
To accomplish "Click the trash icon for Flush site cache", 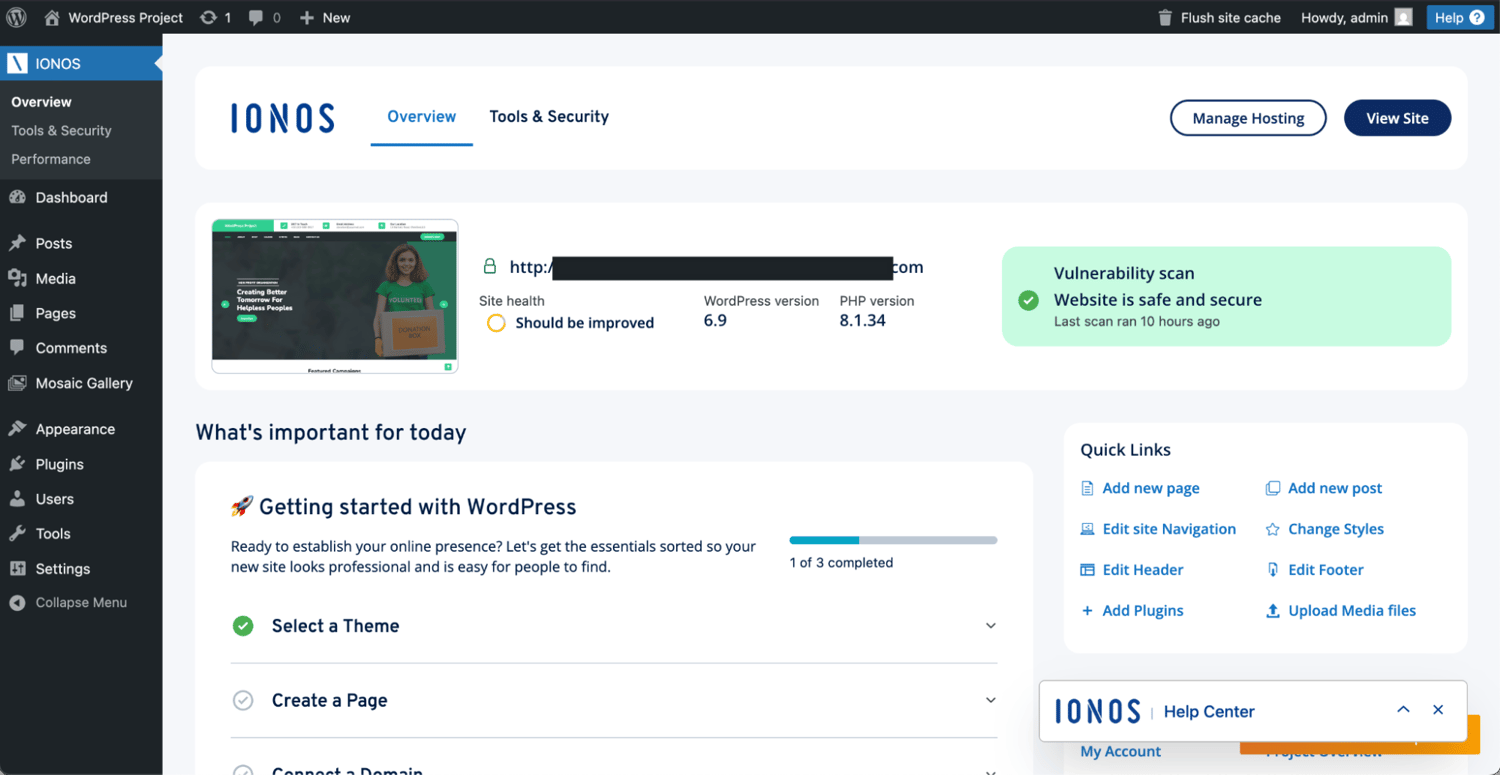I will click(1165, 17).
